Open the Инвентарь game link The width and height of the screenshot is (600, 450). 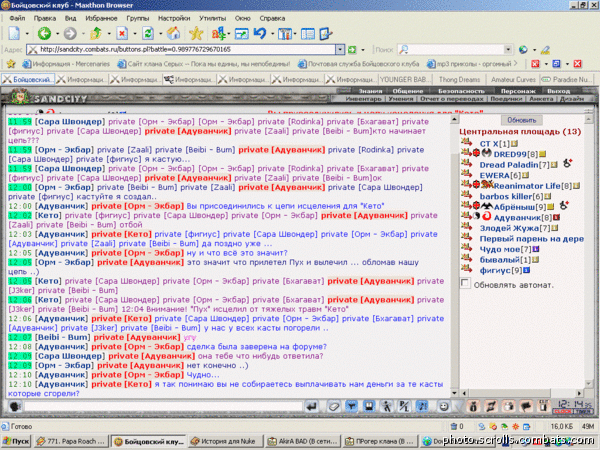(363, 99)
